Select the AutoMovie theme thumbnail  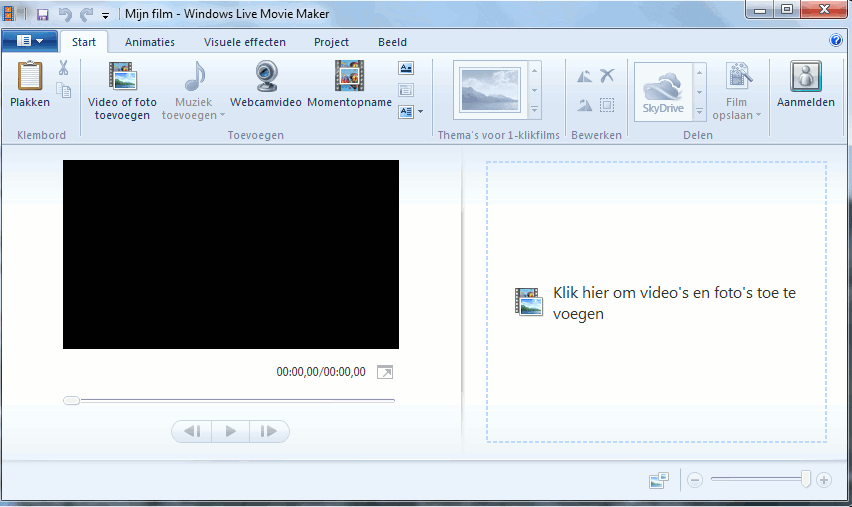[490, 90]
